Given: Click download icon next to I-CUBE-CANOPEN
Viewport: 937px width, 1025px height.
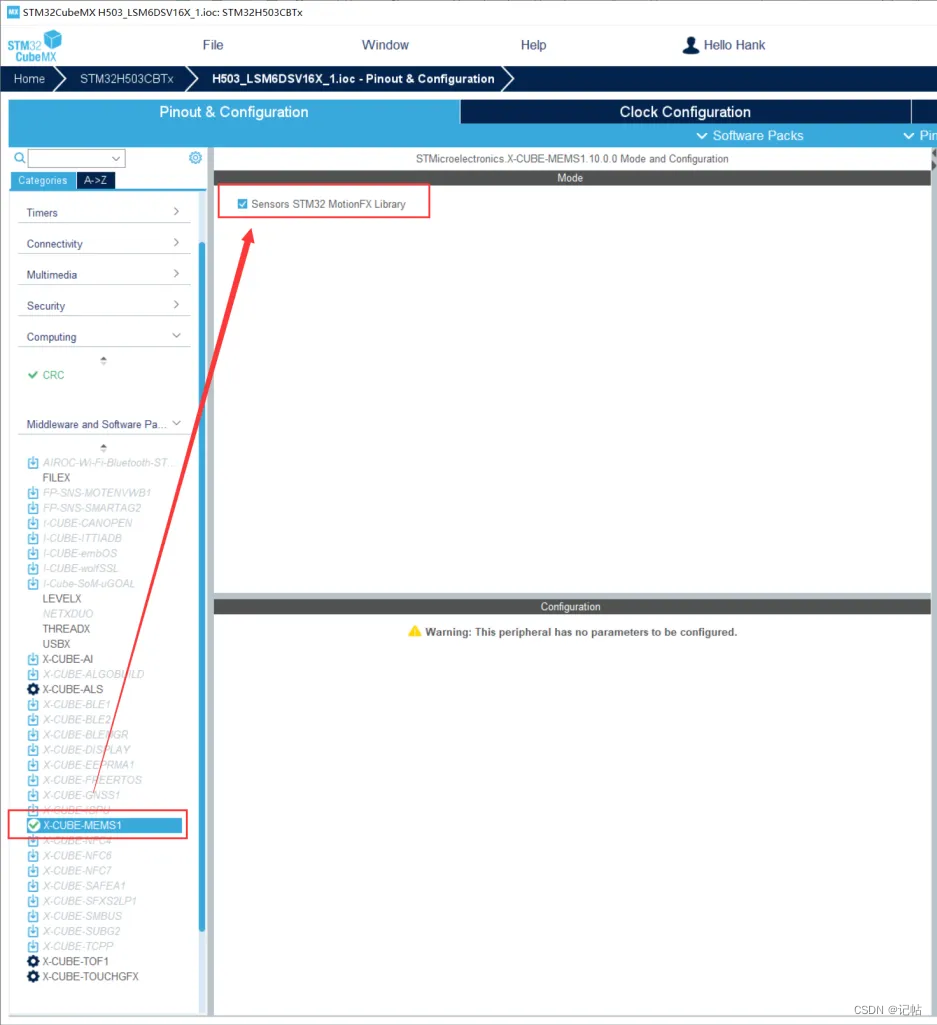Looking at the screenshot, I should (x=33, y=523).
